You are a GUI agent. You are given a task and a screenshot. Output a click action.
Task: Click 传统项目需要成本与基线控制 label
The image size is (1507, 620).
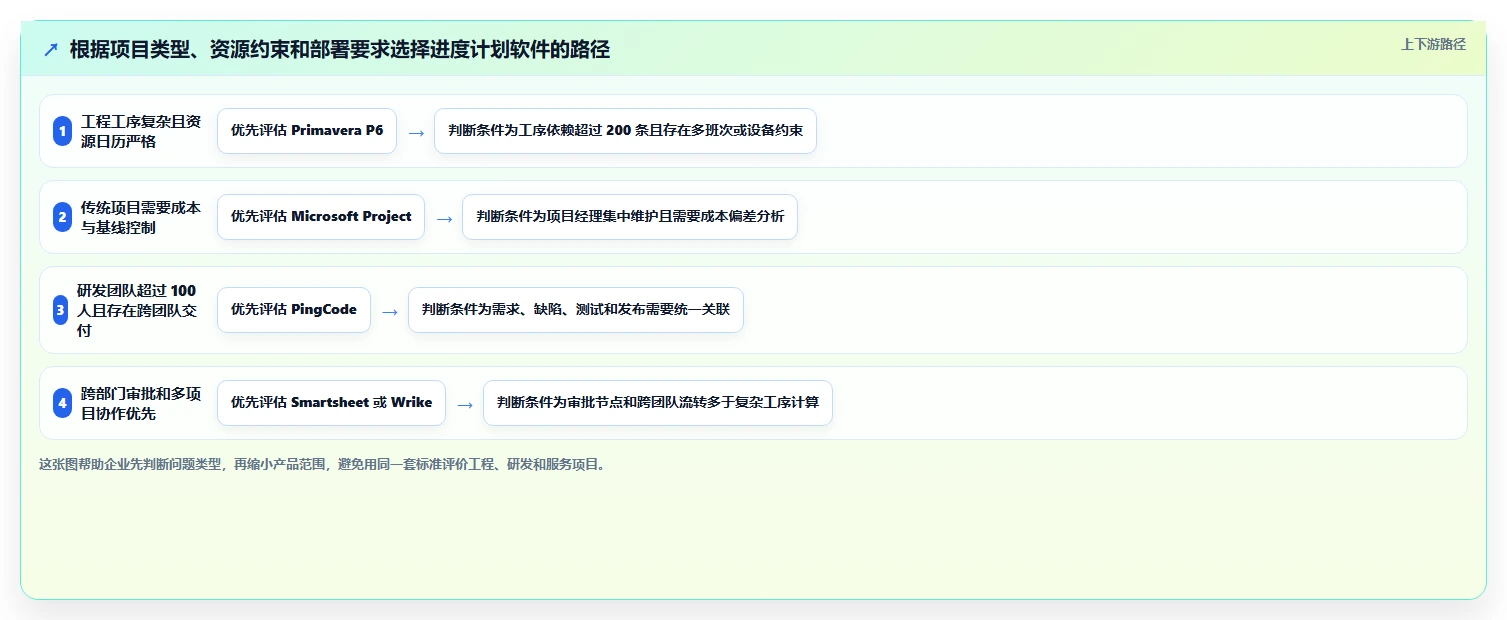[x=141, y=217]
